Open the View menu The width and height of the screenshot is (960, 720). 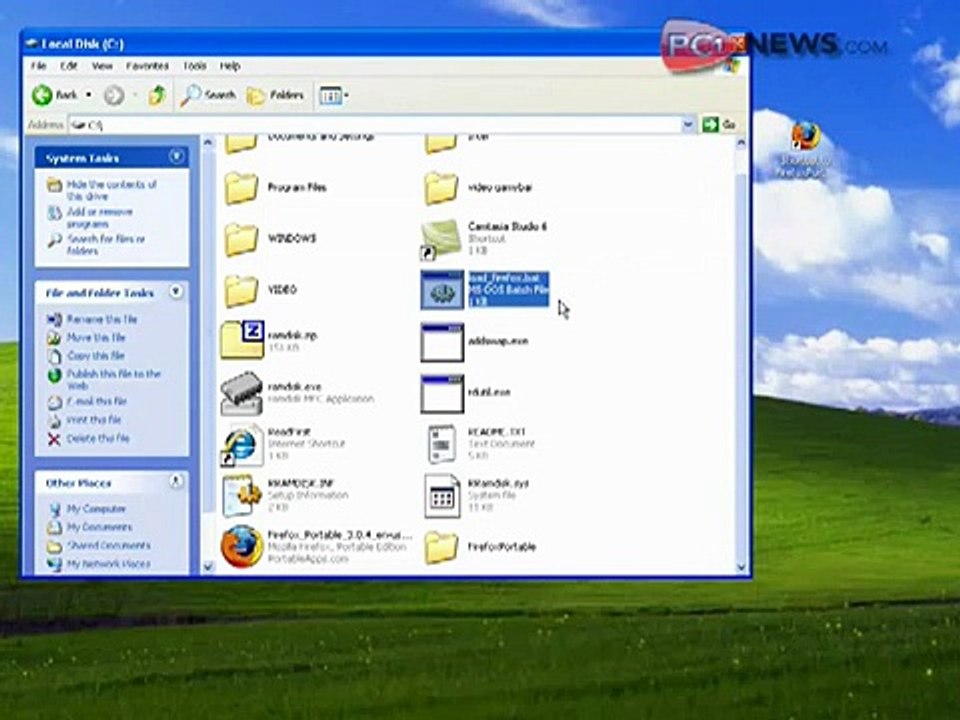(x=102, y=66)
